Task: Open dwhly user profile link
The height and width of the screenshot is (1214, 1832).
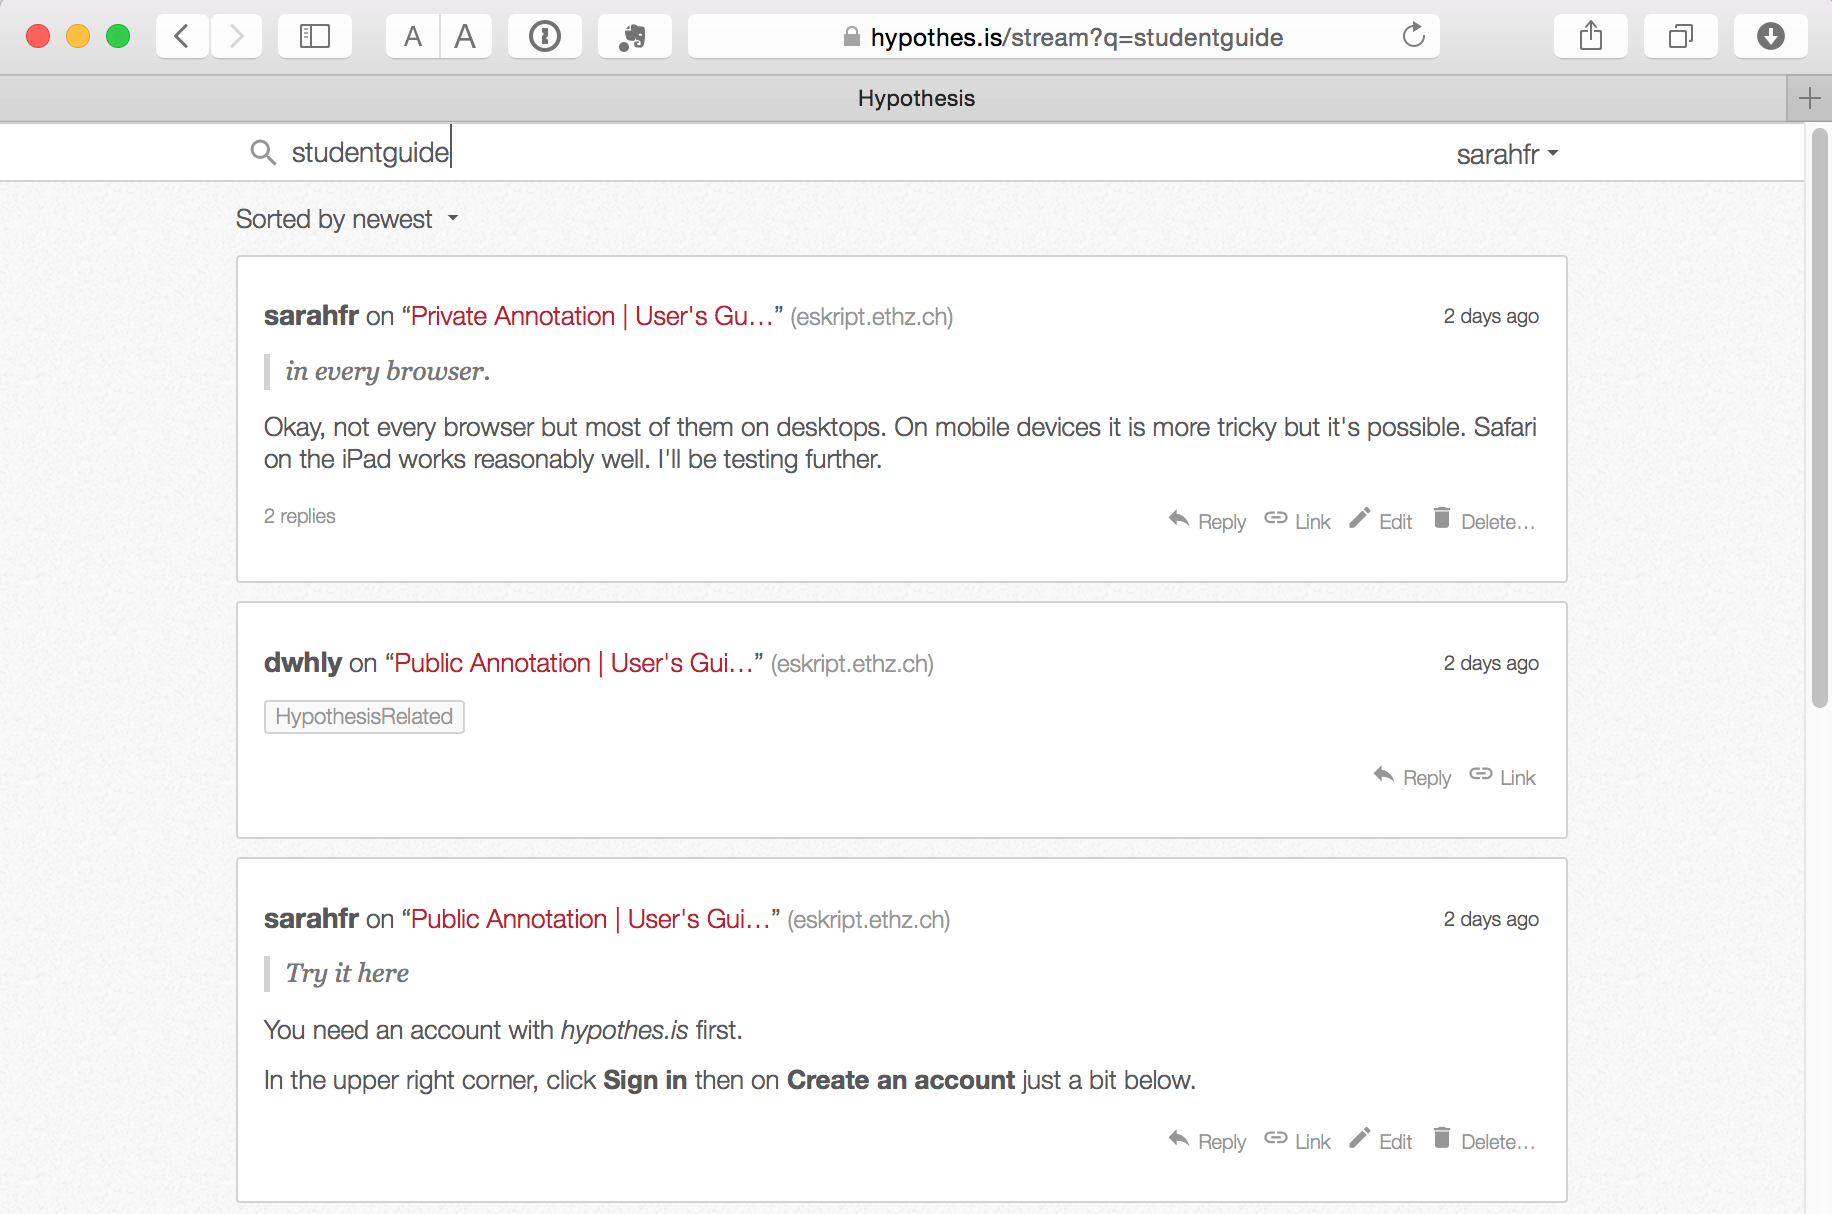Action: click(x=303, y=662)
